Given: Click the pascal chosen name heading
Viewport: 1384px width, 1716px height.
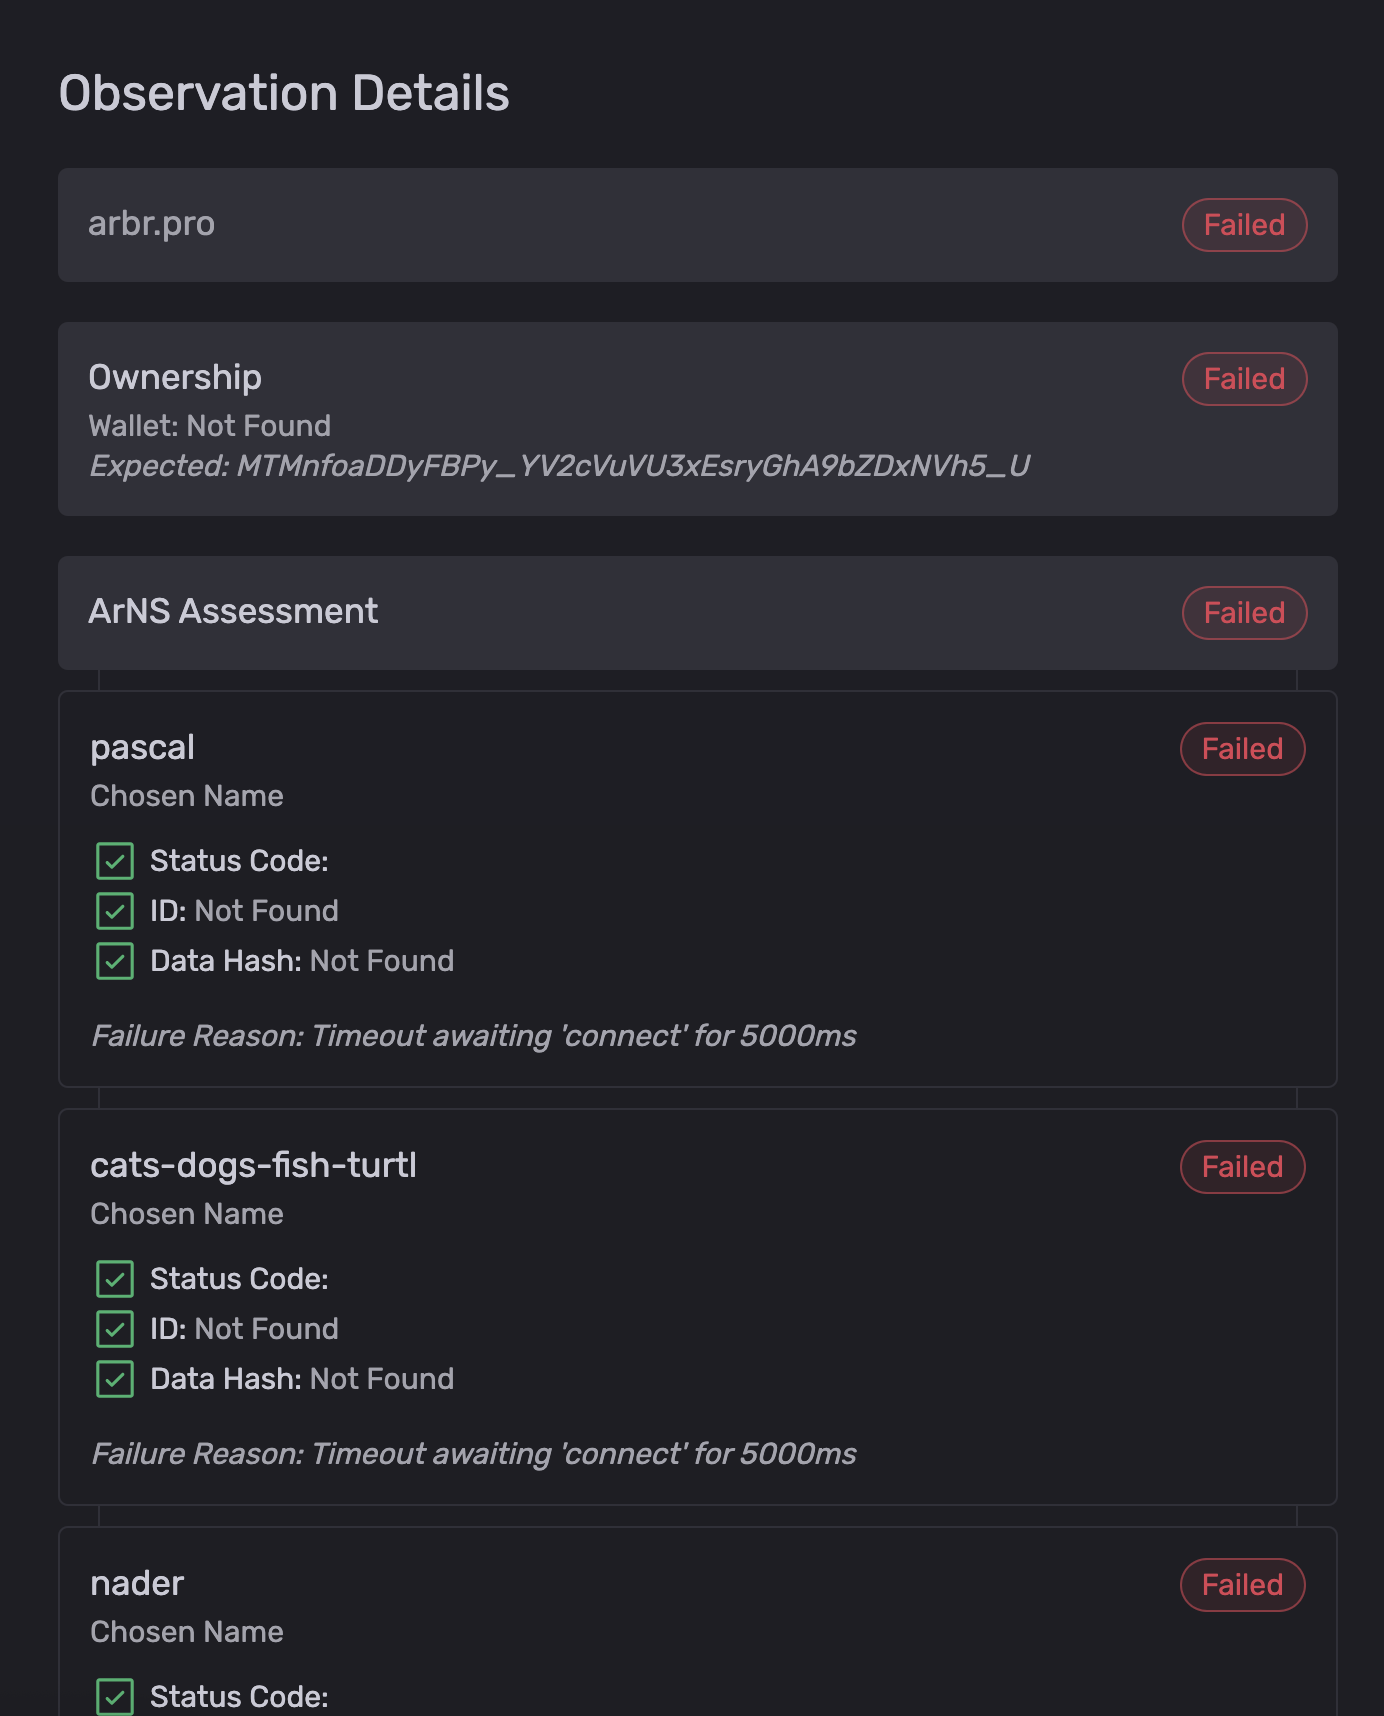Looking at the screenshot, I should pyautogui.click(x=142, y=748).
